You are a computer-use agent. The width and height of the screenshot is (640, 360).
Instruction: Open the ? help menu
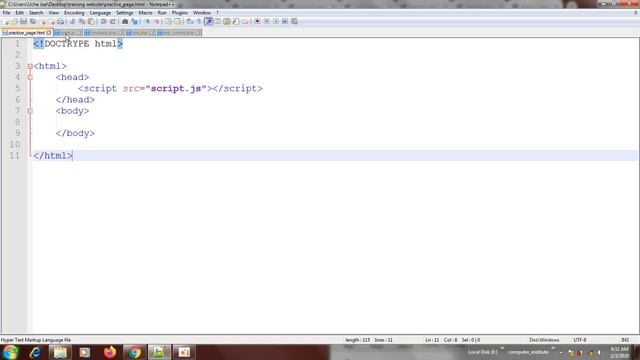click(217, 13)
